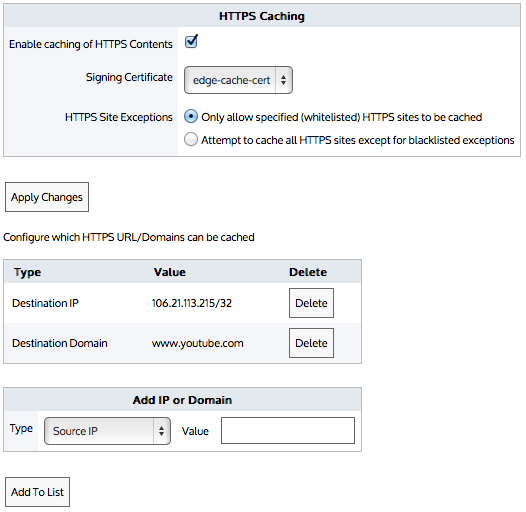Click the whitelisted HTTPS sites option label
526x512 pixels.
[341, 117]
